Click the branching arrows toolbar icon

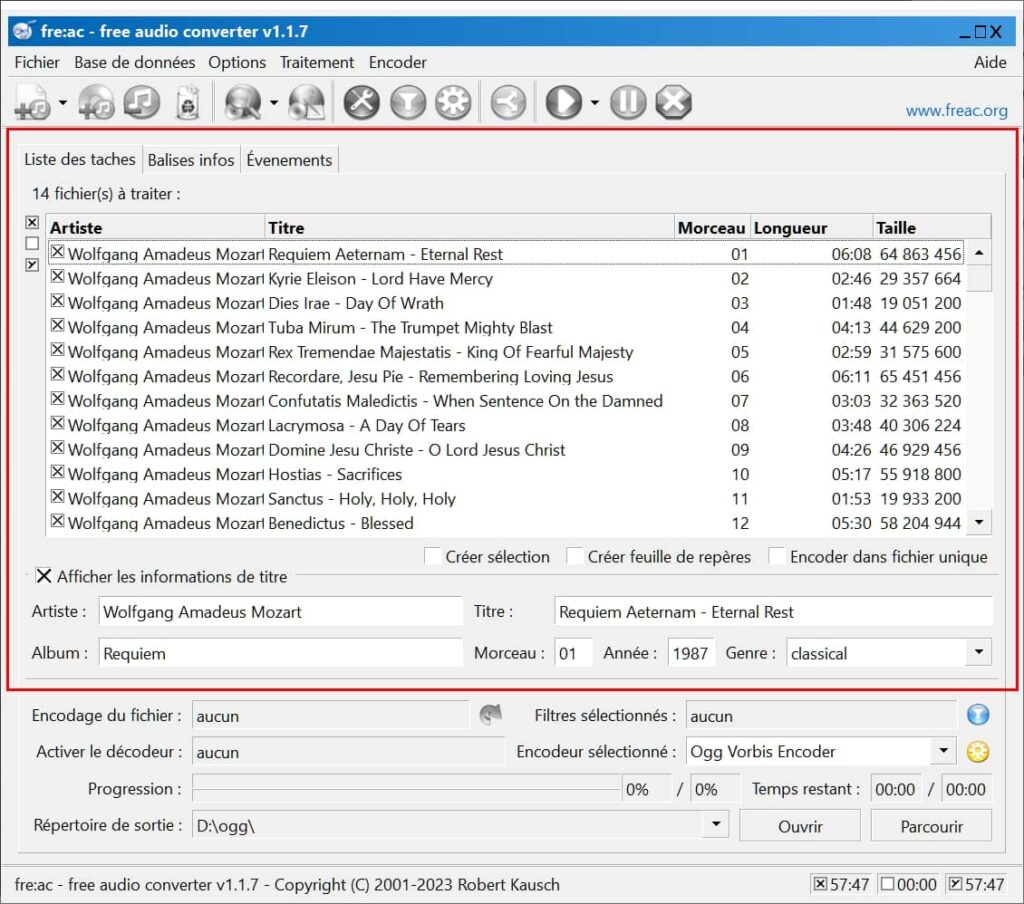508,103
